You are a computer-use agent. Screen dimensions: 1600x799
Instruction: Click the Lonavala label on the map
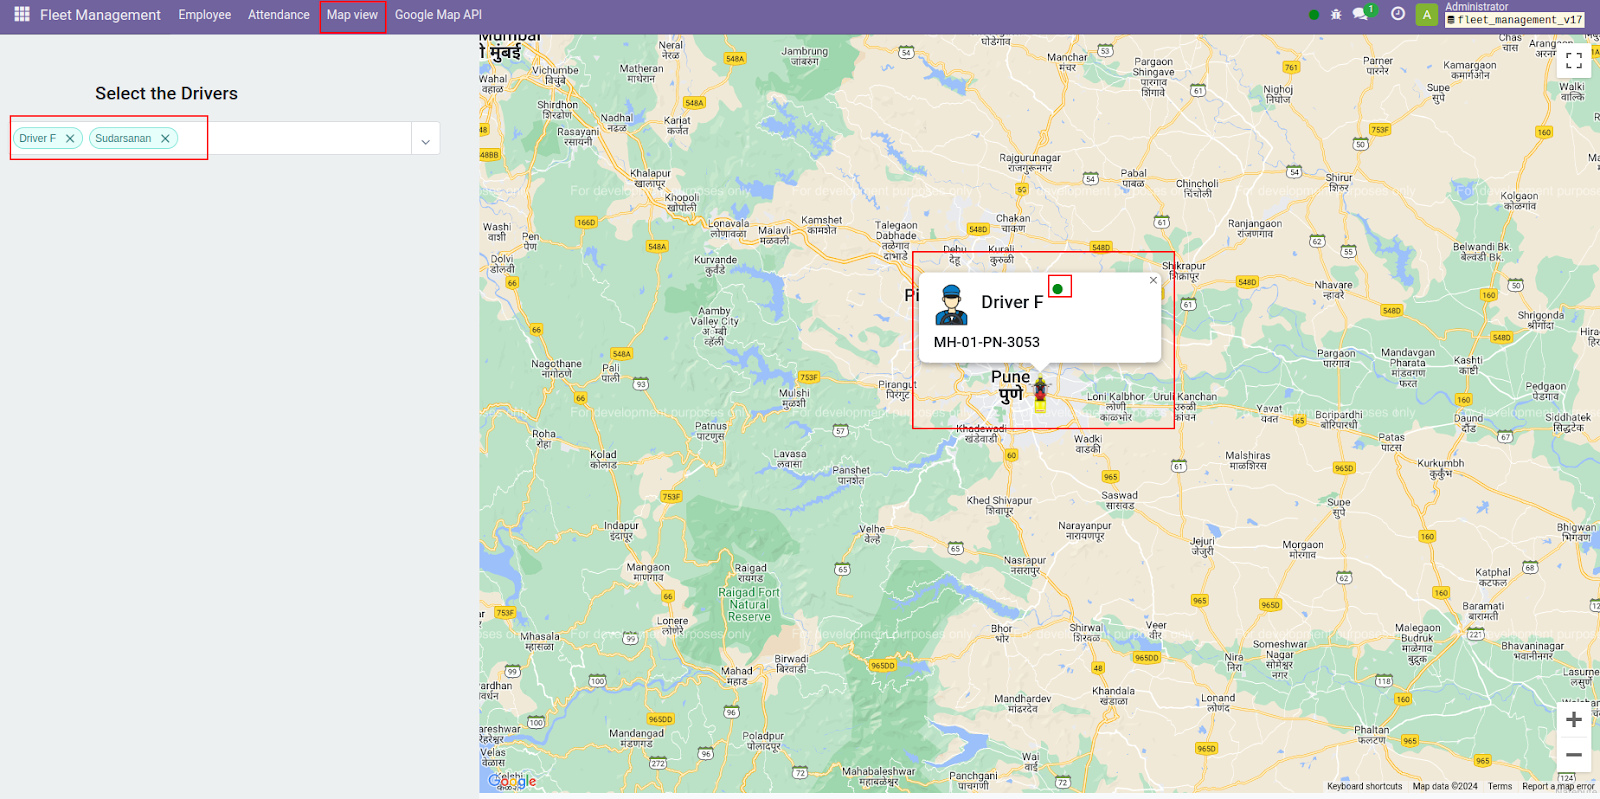click(x=729, y=228)
